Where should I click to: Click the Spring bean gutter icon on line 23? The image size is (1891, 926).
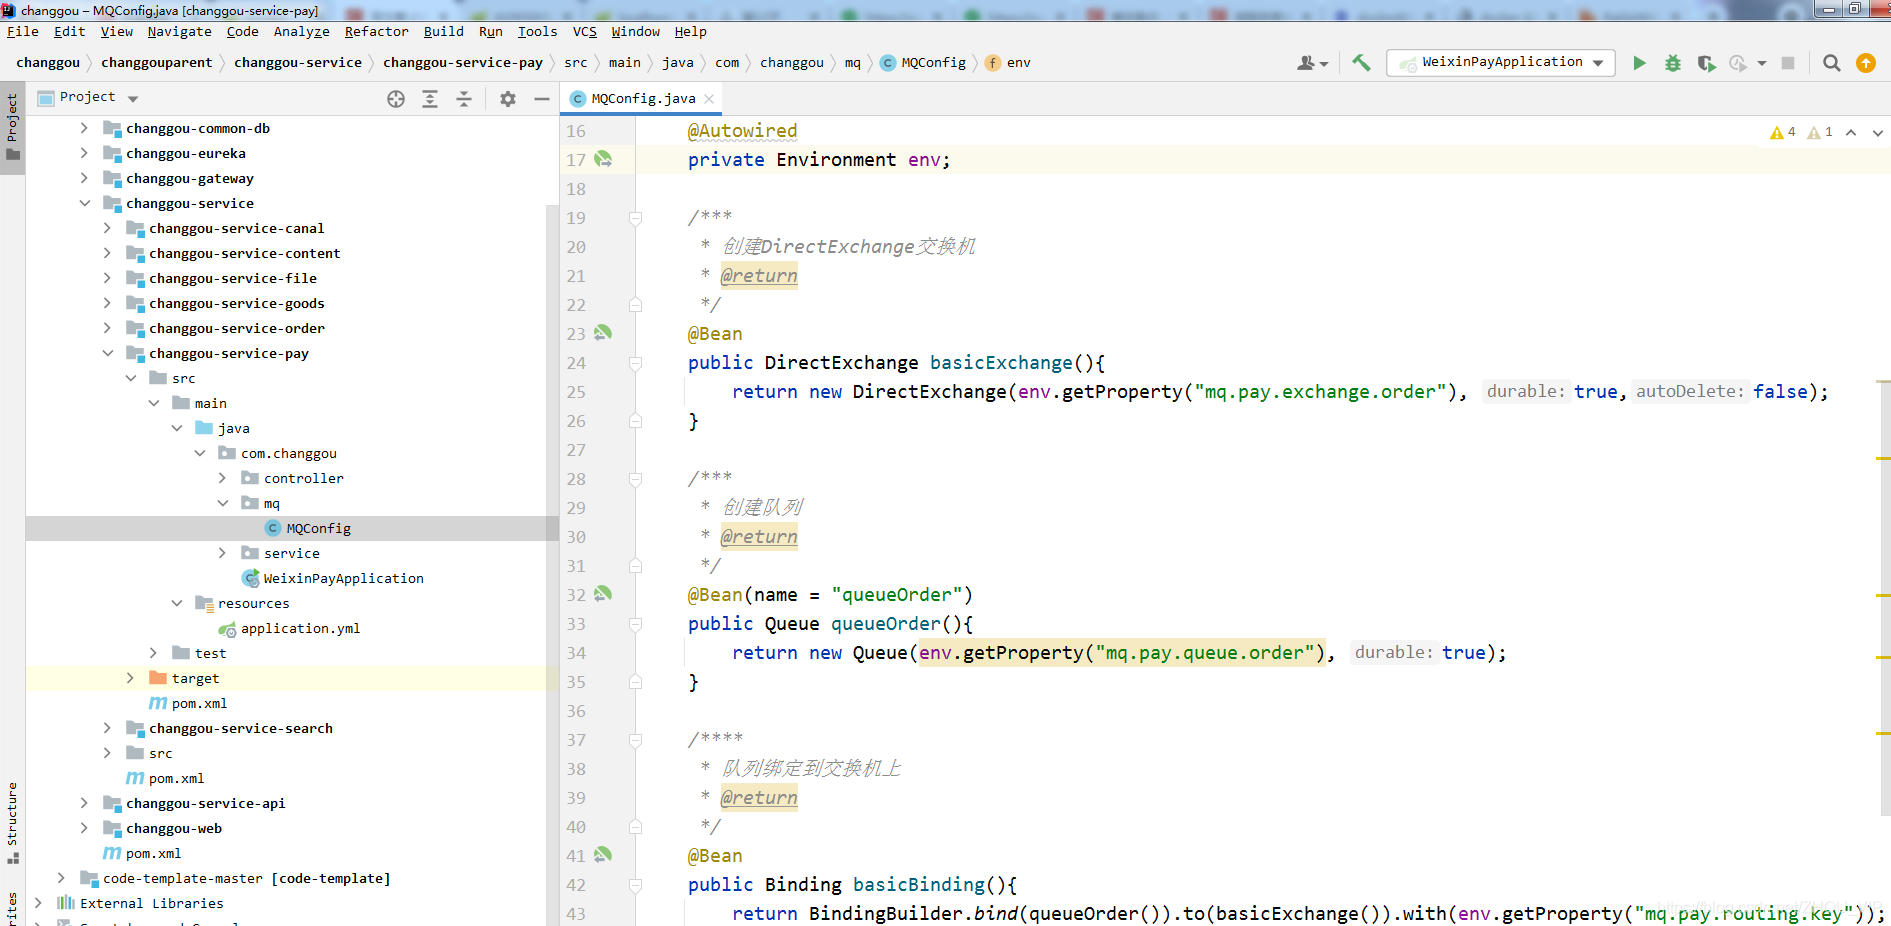[x=603, y=333]
